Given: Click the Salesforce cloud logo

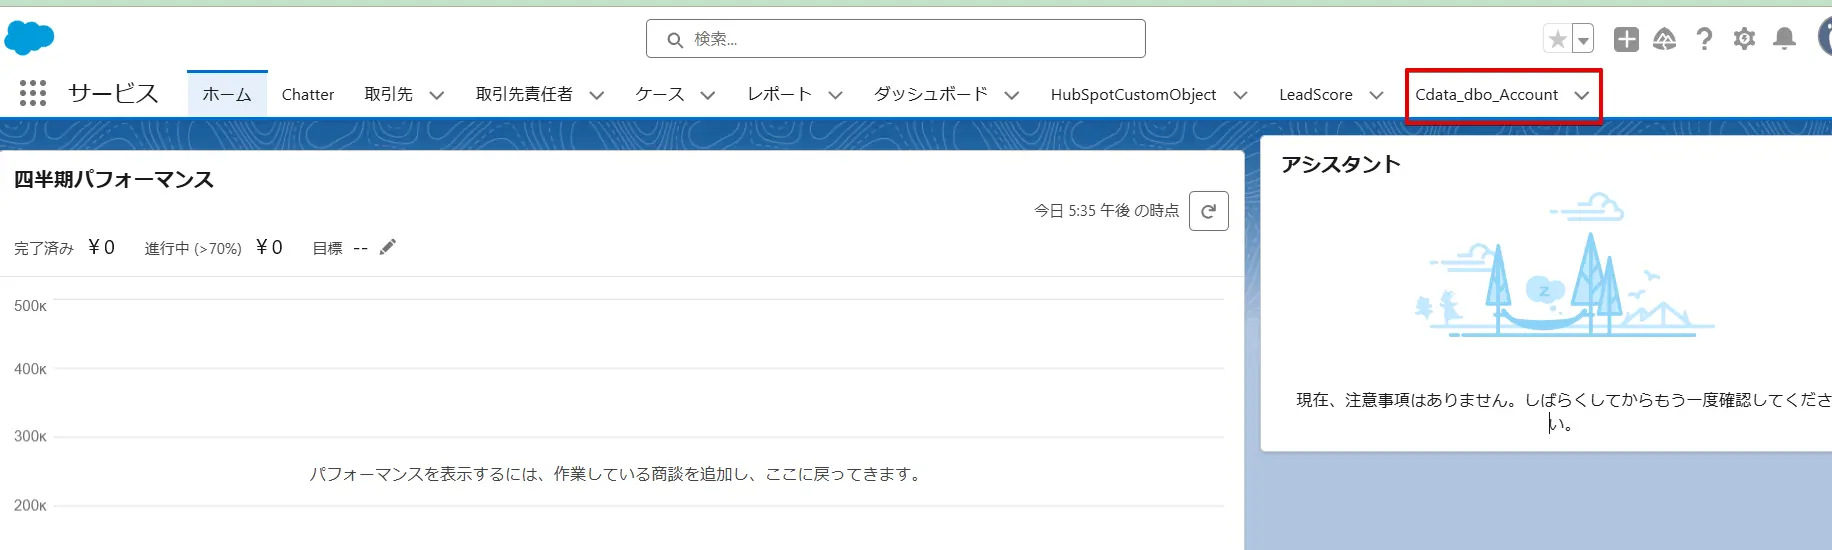Looking at the screenshot, I should [x=29, y=38].
